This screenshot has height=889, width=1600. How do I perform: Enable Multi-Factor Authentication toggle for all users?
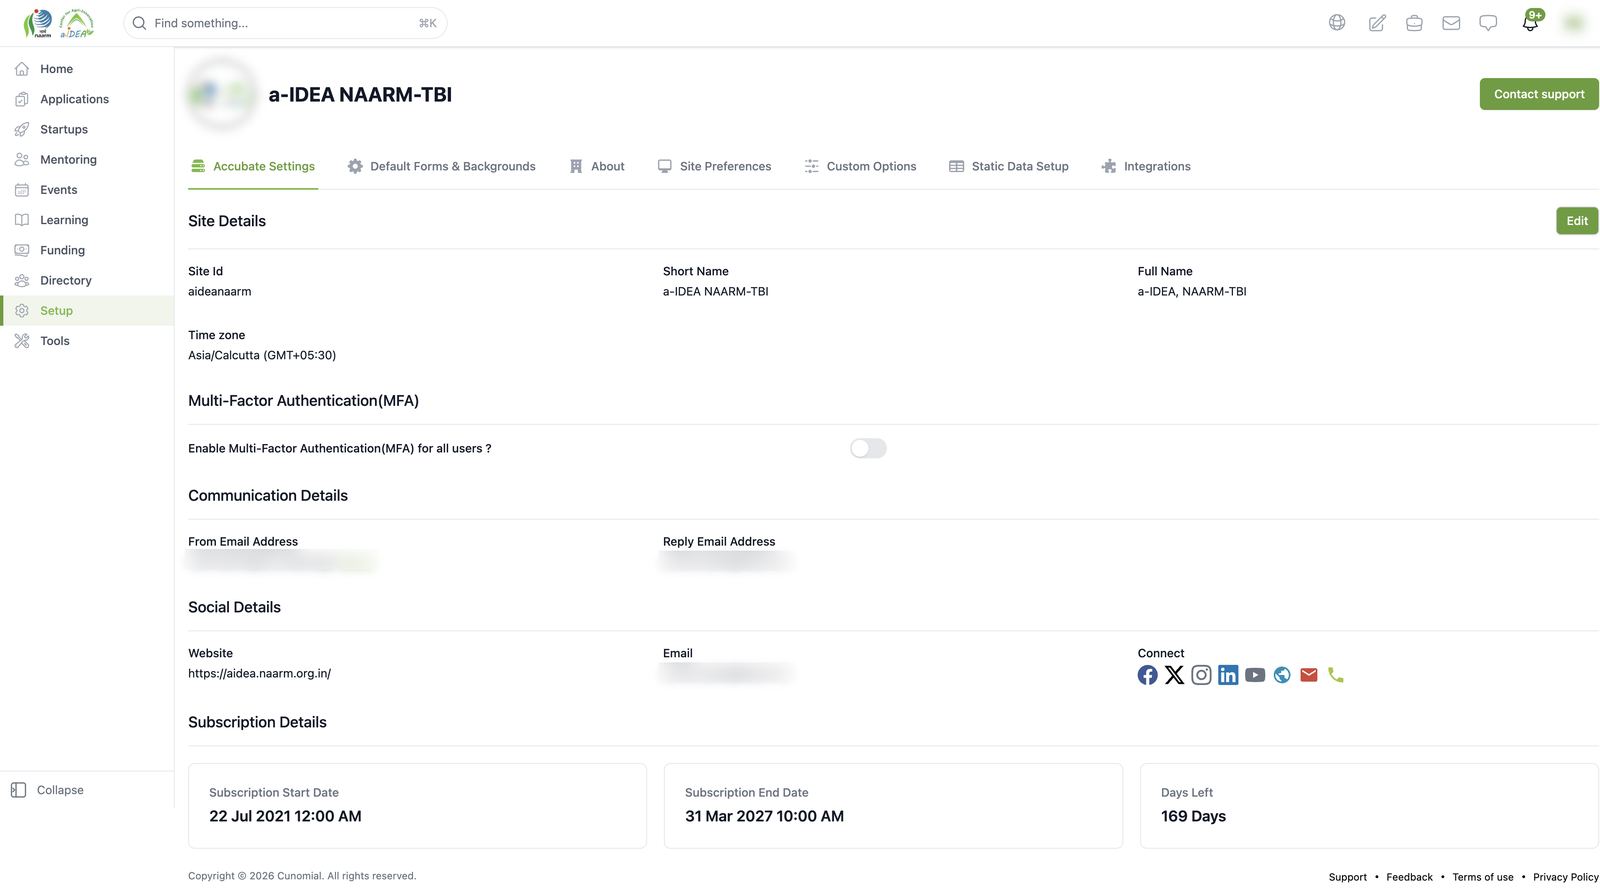[x=868, y=449]
